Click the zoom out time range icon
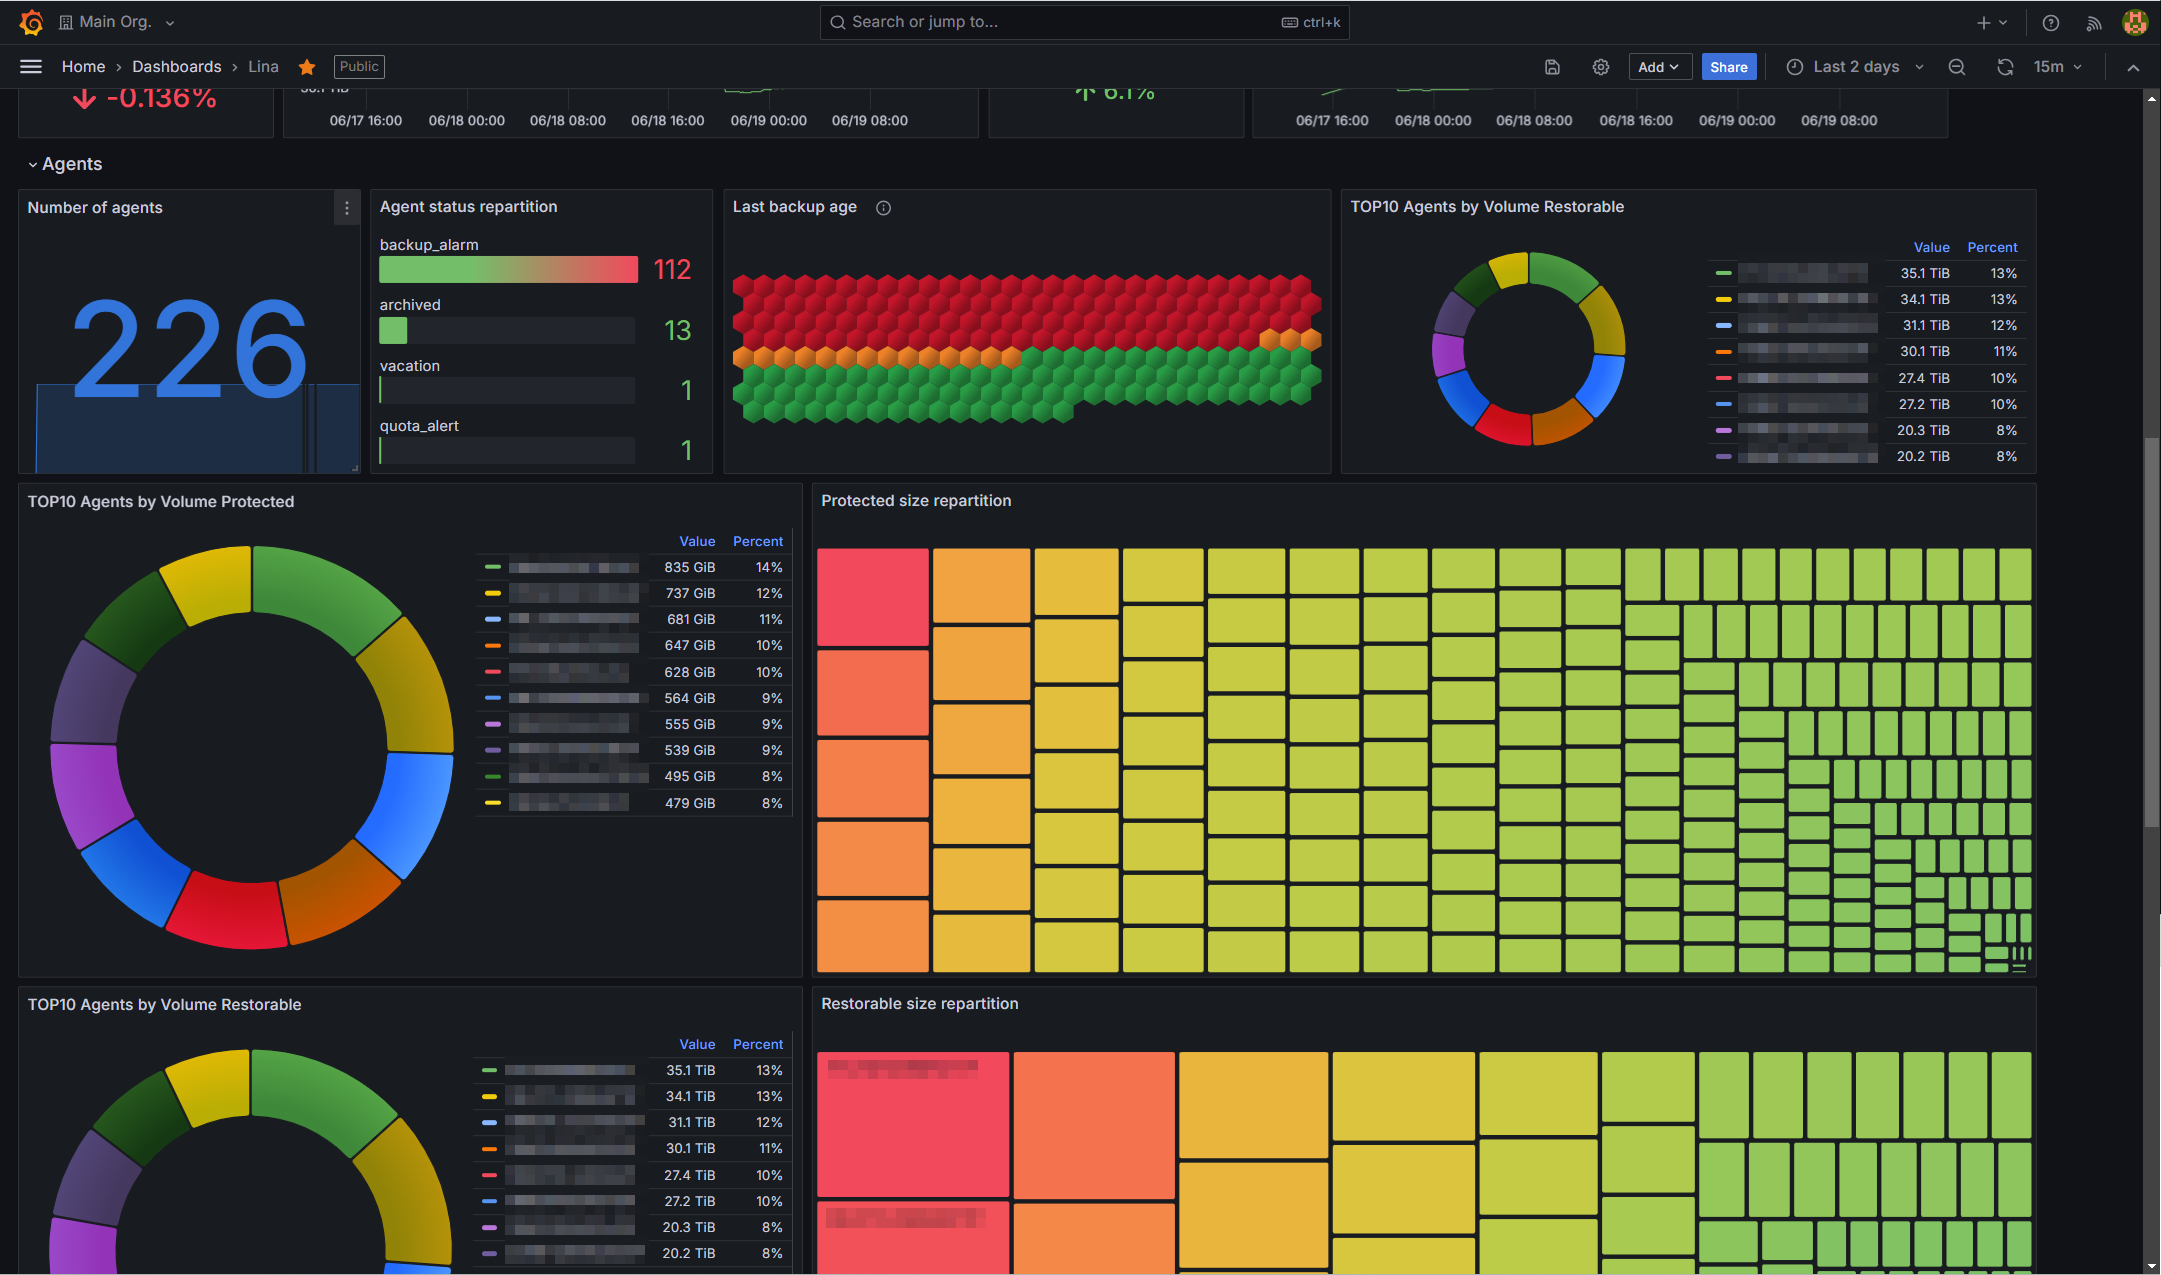2161x1275 pixels. tap(1957, 67)
